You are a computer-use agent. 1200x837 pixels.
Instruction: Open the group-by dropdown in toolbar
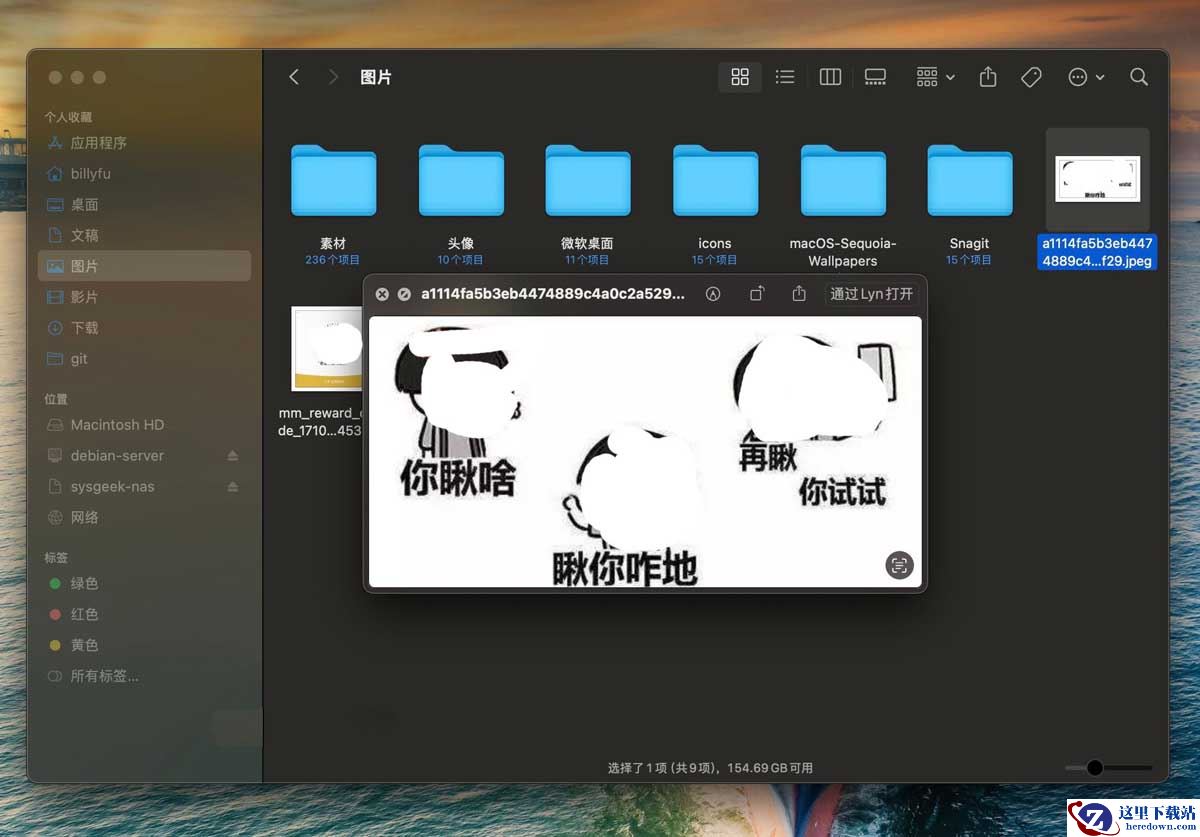(x=935, y=77)
